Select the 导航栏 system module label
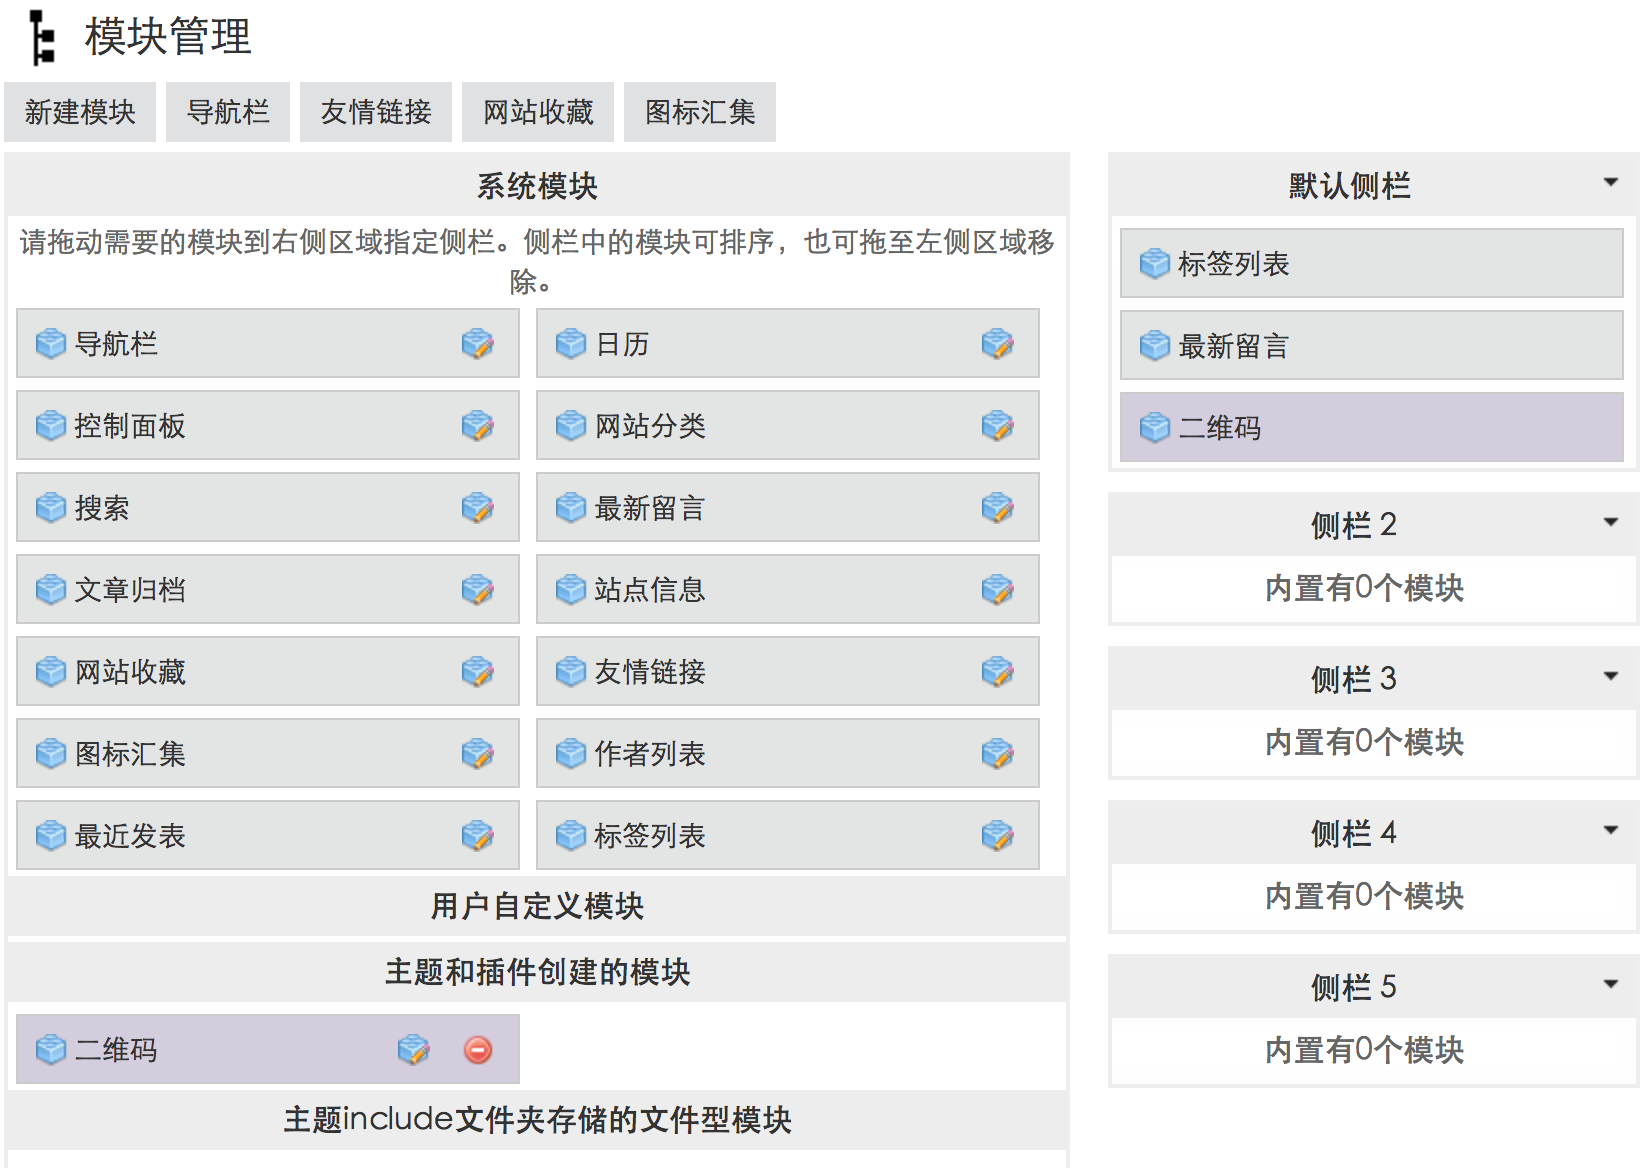Image resolution: width=1648 pixels, height=1168 pixels. pyautogui.click(x=116, y=344)
